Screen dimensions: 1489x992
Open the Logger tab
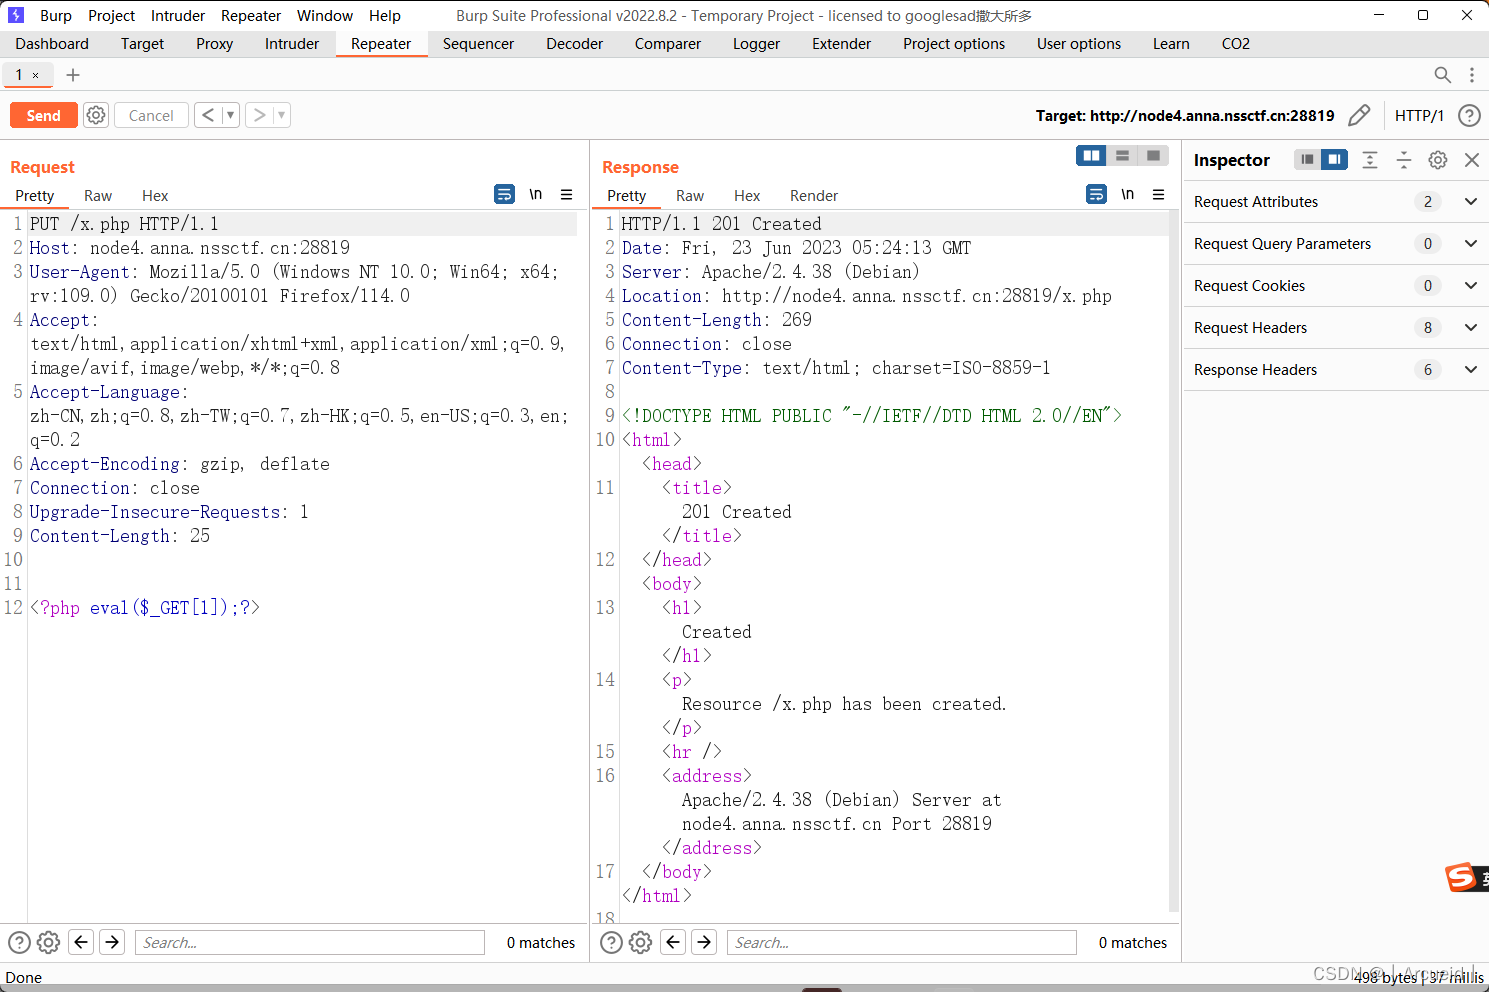point(756,44)
